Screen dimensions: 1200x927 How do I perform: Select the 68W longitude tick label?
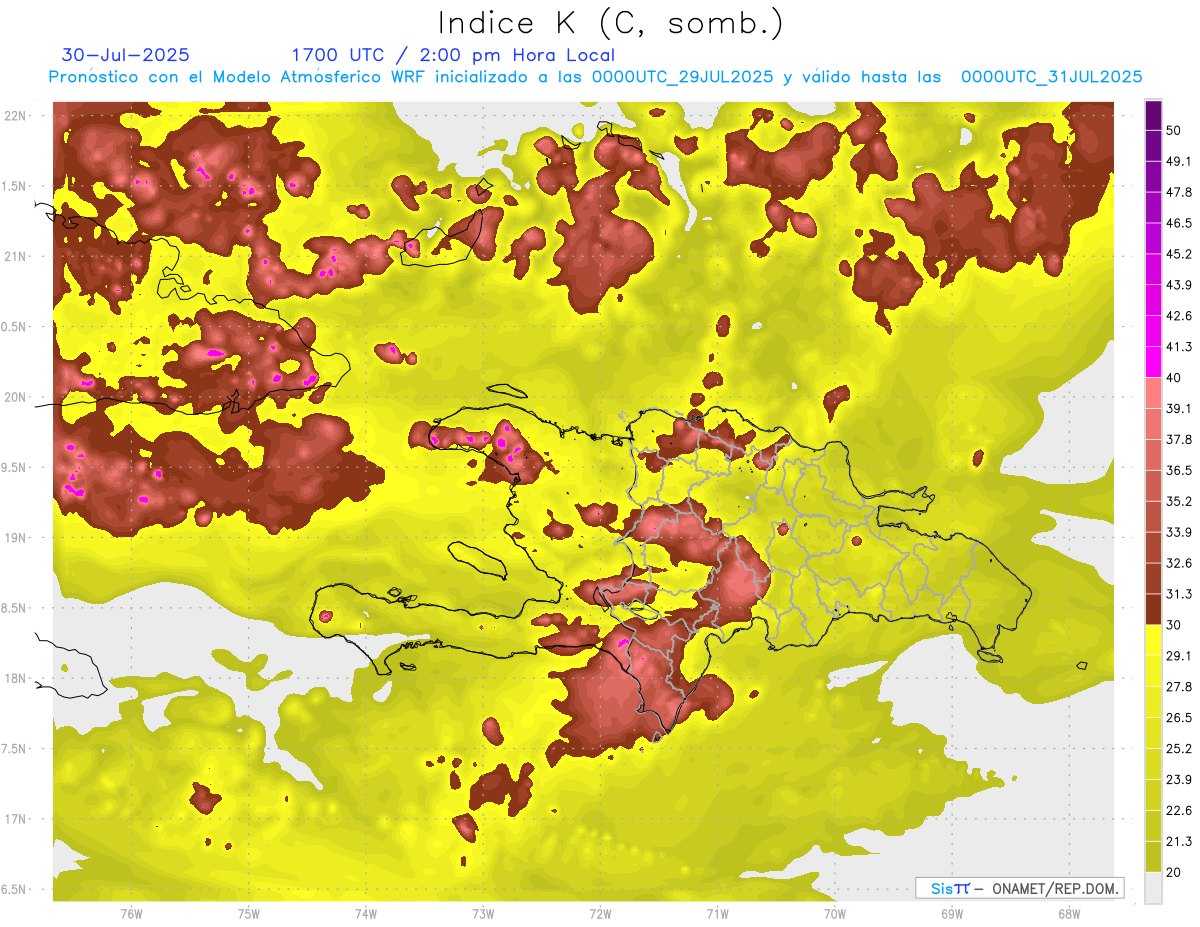1068,914
